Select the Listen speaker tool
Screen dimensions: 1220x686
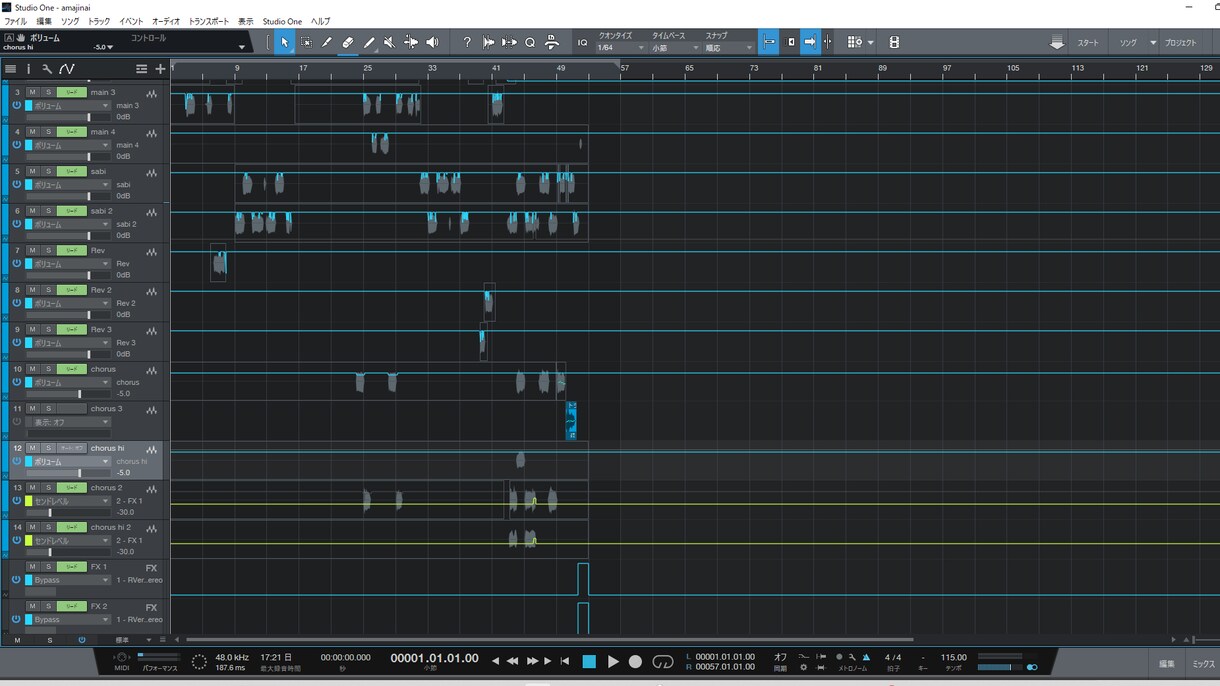(x=432, y=42)
